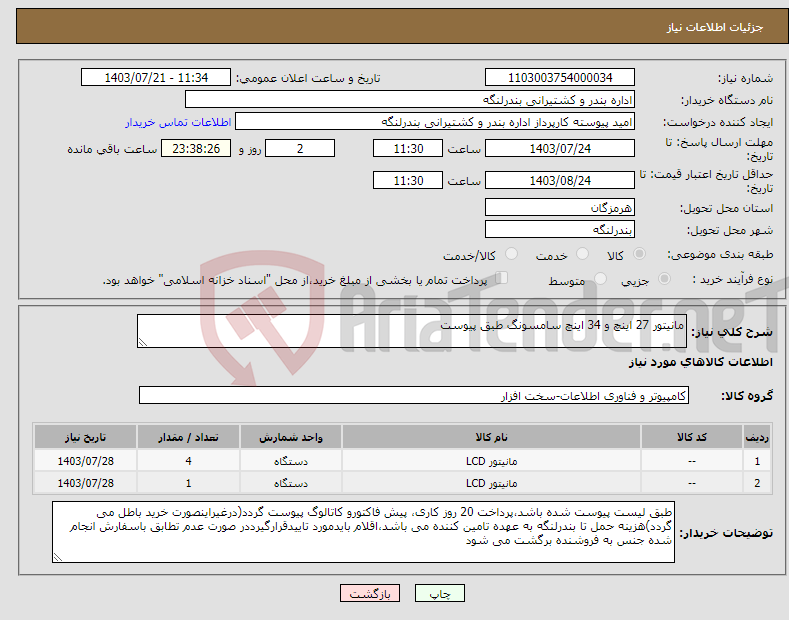Click دستگاه unit in row 2
This screenshot has height=620, width=789.
[291, 483]
